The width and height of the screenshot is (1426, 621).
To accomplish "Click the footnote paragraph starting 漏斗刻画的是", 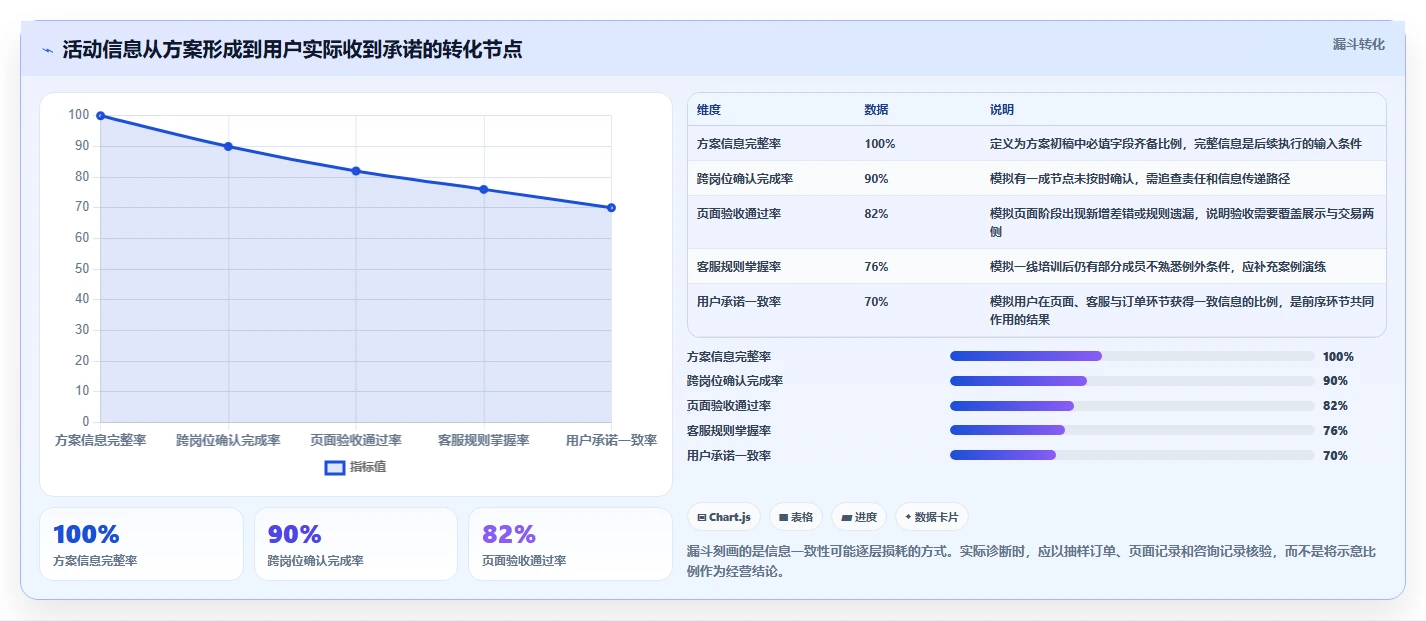I will [1032, 562].
